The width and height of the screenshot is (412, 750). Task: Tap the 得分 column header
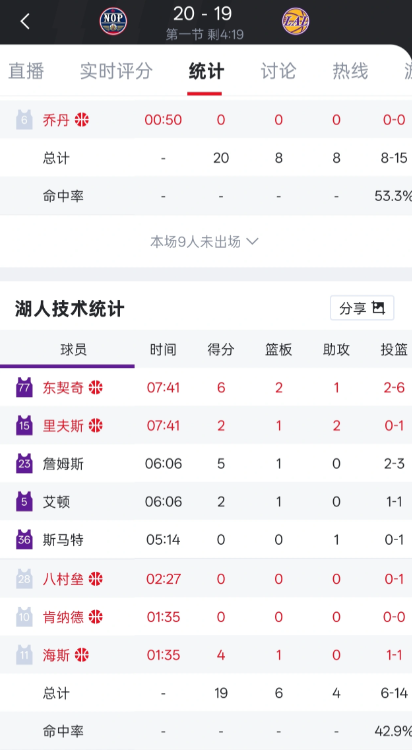coord(221,349)
